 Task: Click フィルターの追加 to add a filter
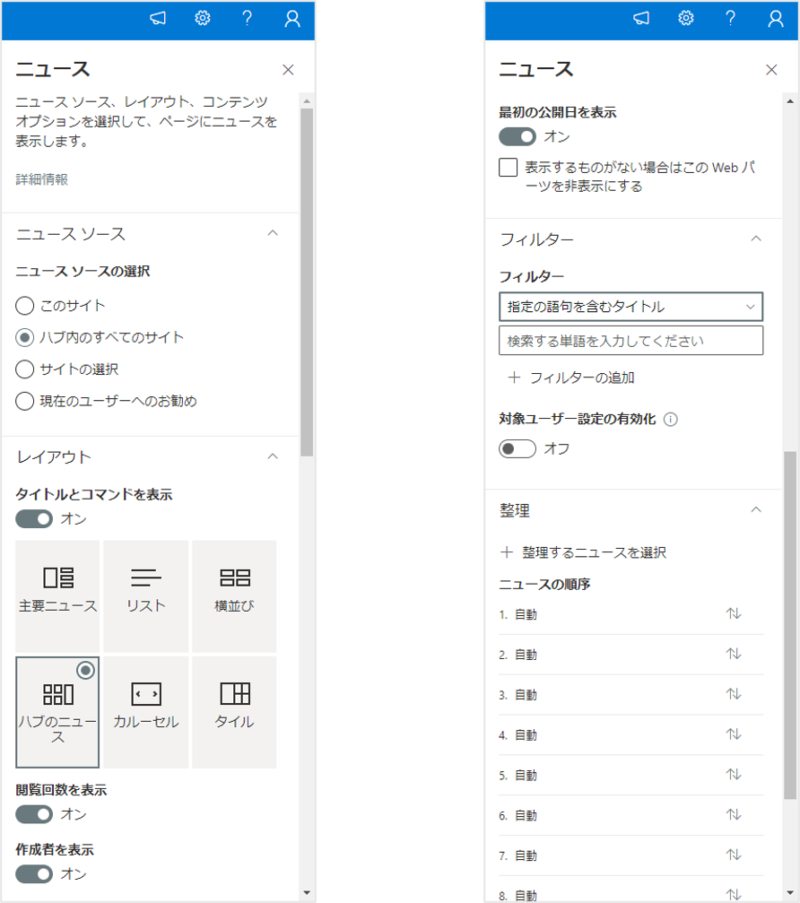(x=571, y=377)
